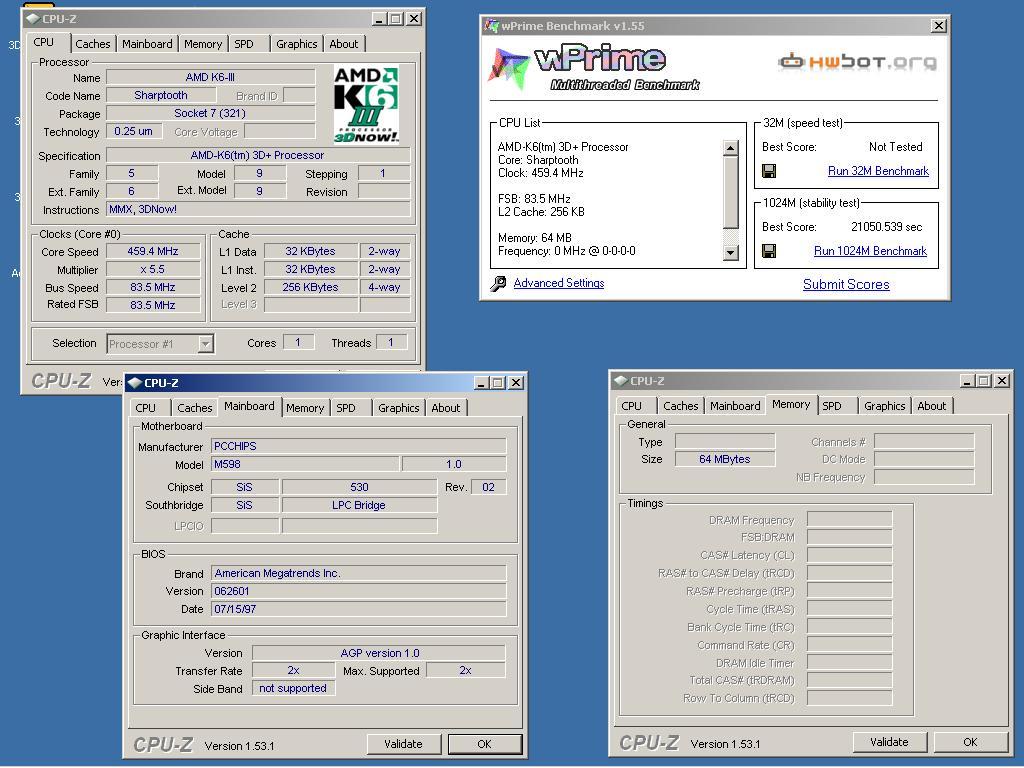Click the AGP version 1.0 field

point(379,653)
